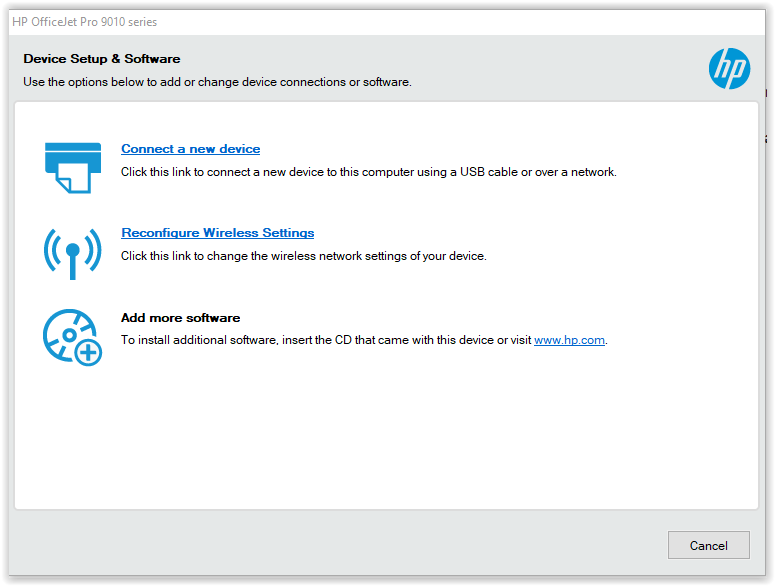This screenshot has width=775, height=586.
Task: Click the 'Use the options below' instruction text
Action: (217, 82)
